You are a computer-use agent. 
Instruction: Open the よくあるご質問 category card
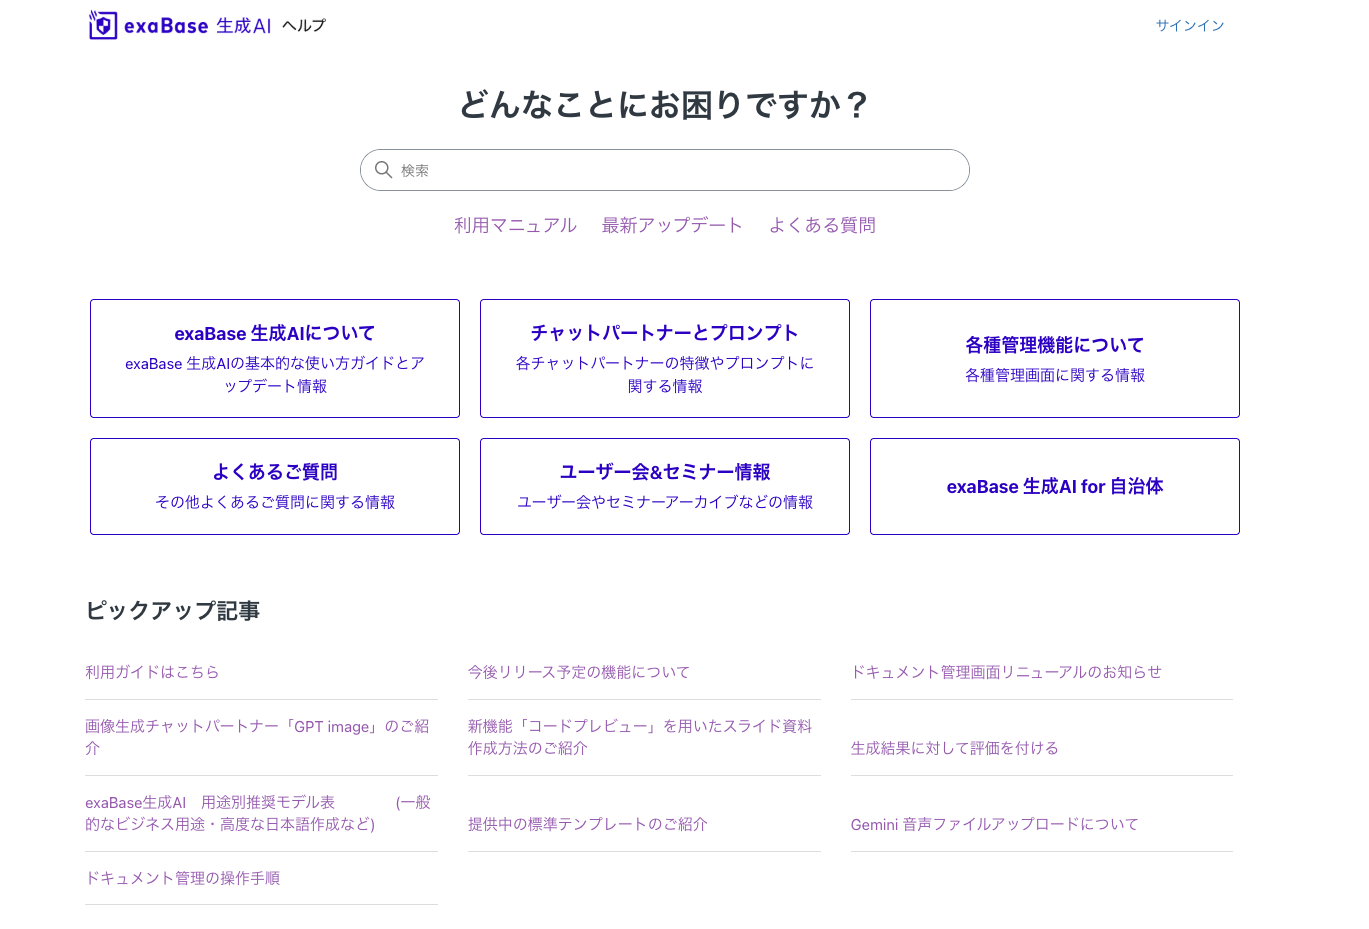point(275,486)
